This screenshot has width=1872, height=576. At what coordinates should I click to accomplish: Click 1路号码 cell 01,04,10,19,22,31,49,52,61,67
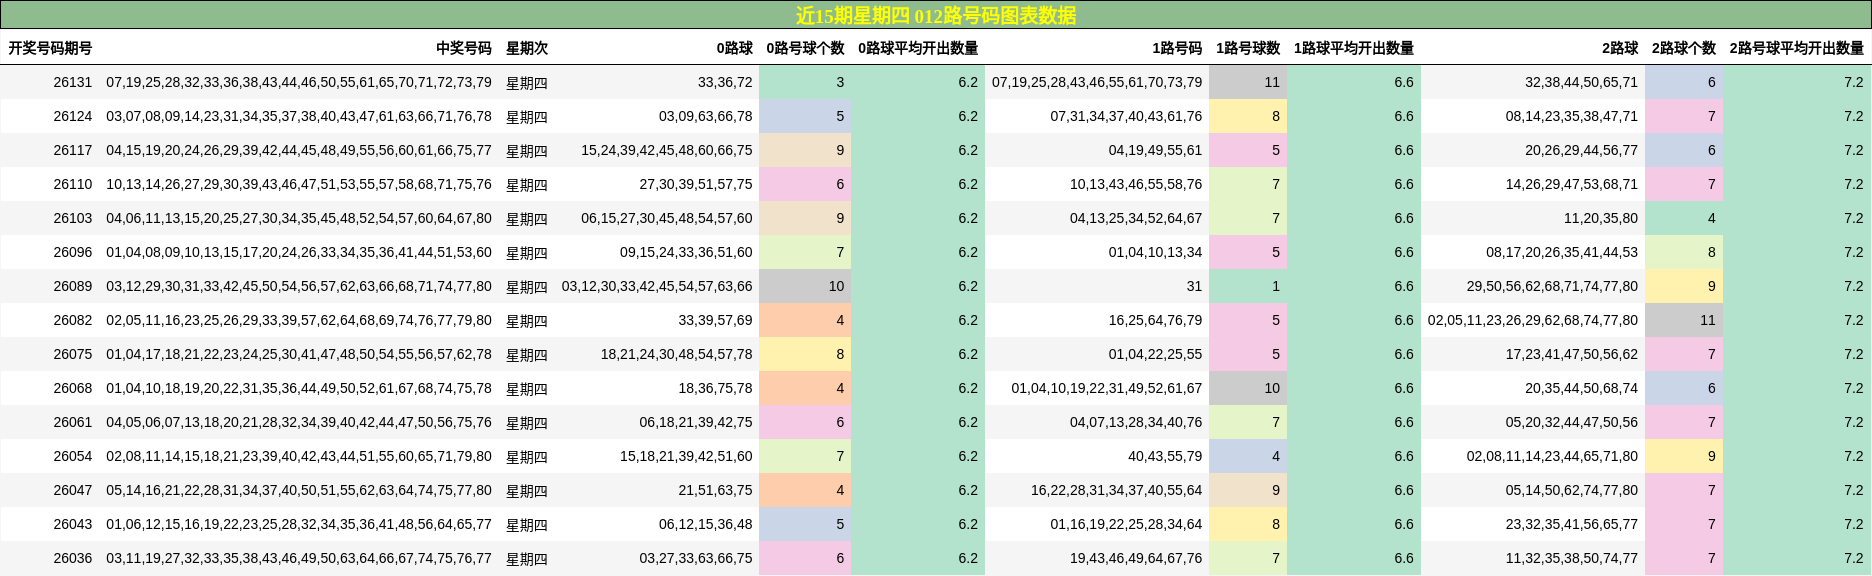point(1107,388)
